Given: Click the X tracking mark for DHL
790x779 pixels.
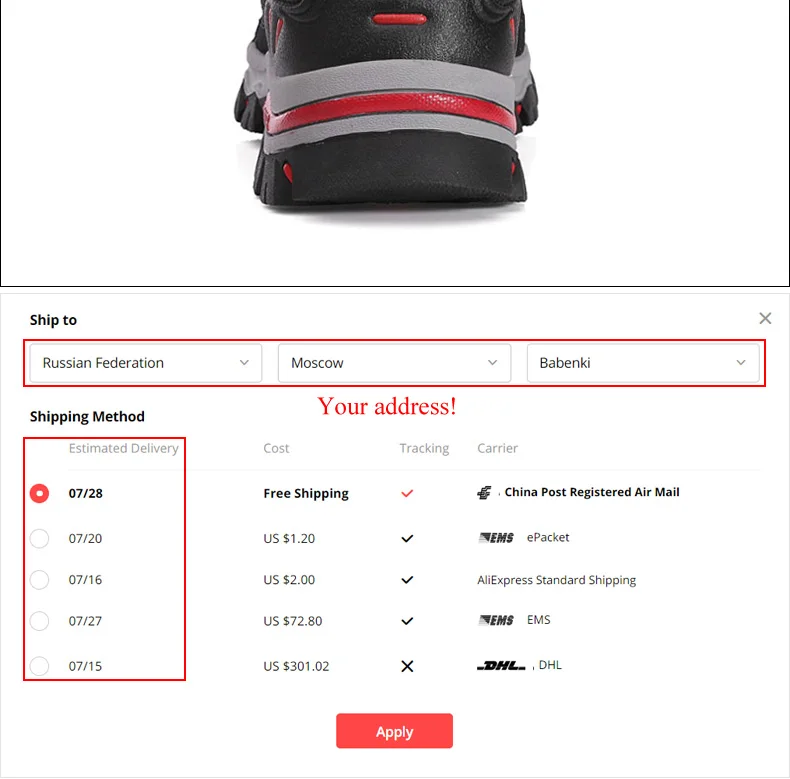Looking at the screenshot, I should click(407, 666).
